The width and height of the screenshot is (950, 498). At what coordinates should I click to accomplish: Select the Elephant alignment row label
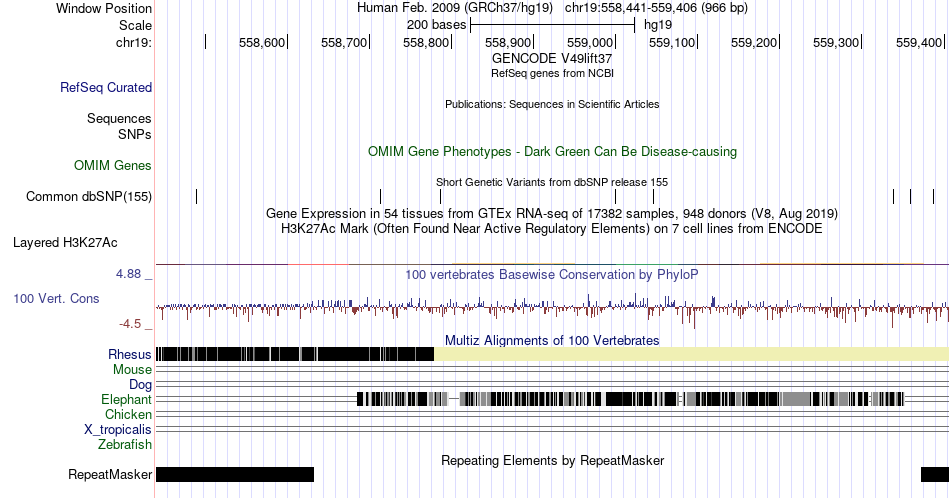126,399
